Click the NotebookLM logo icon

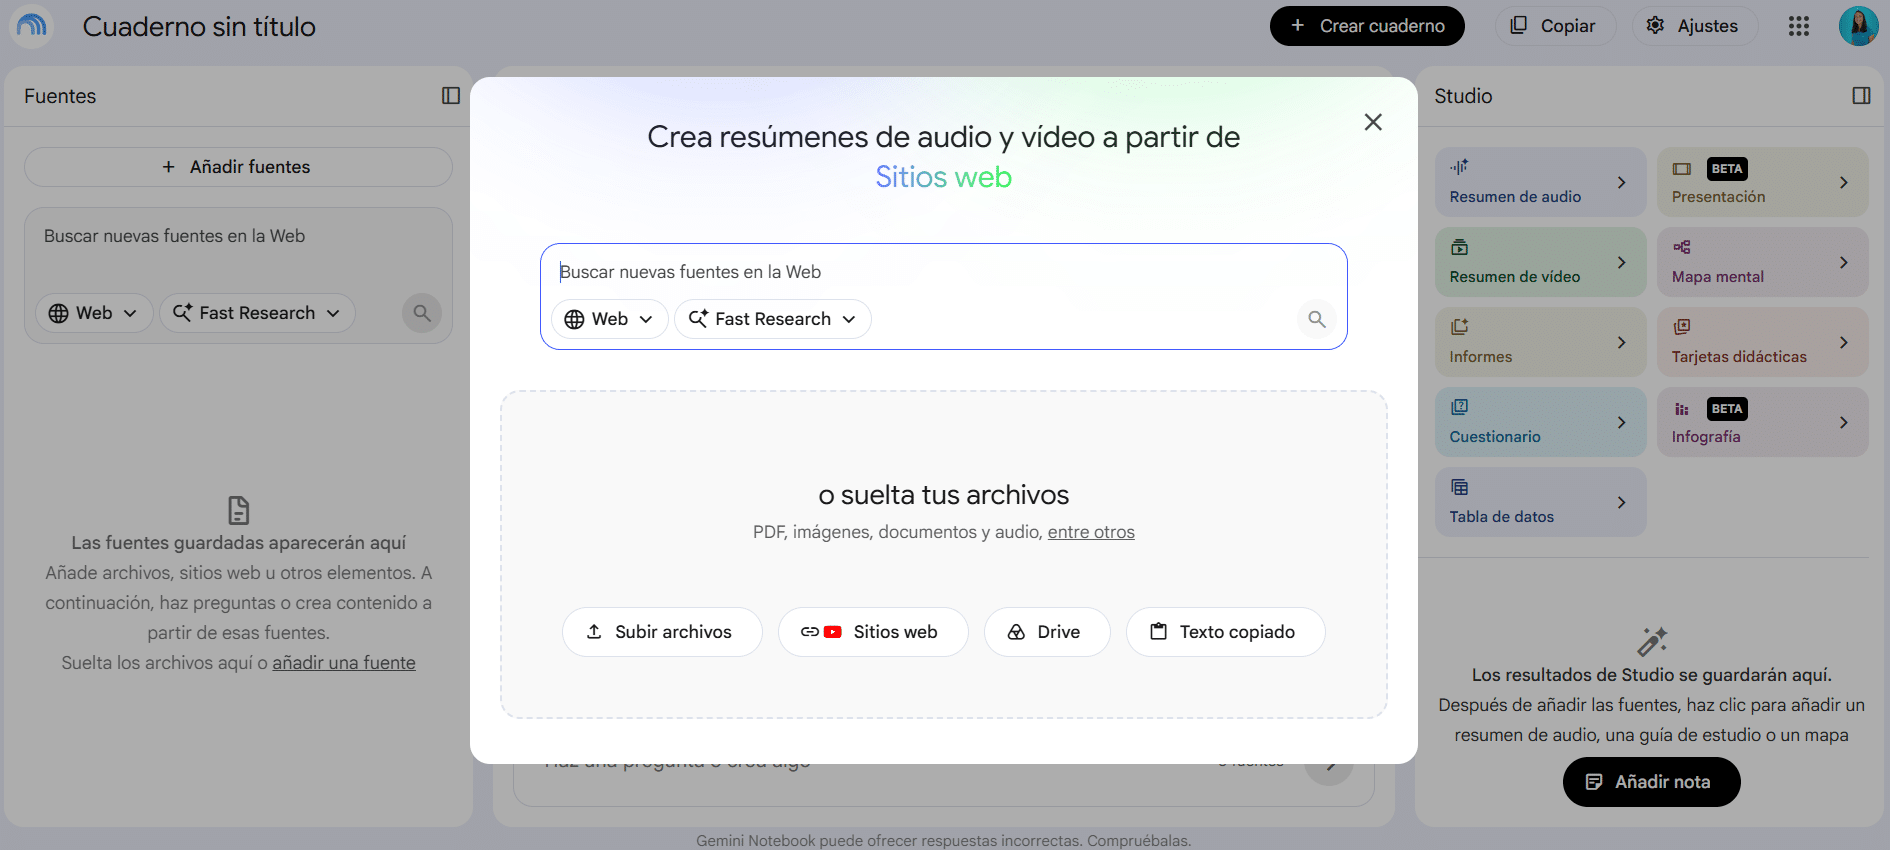pyautogui.click(x=32, y=26)
